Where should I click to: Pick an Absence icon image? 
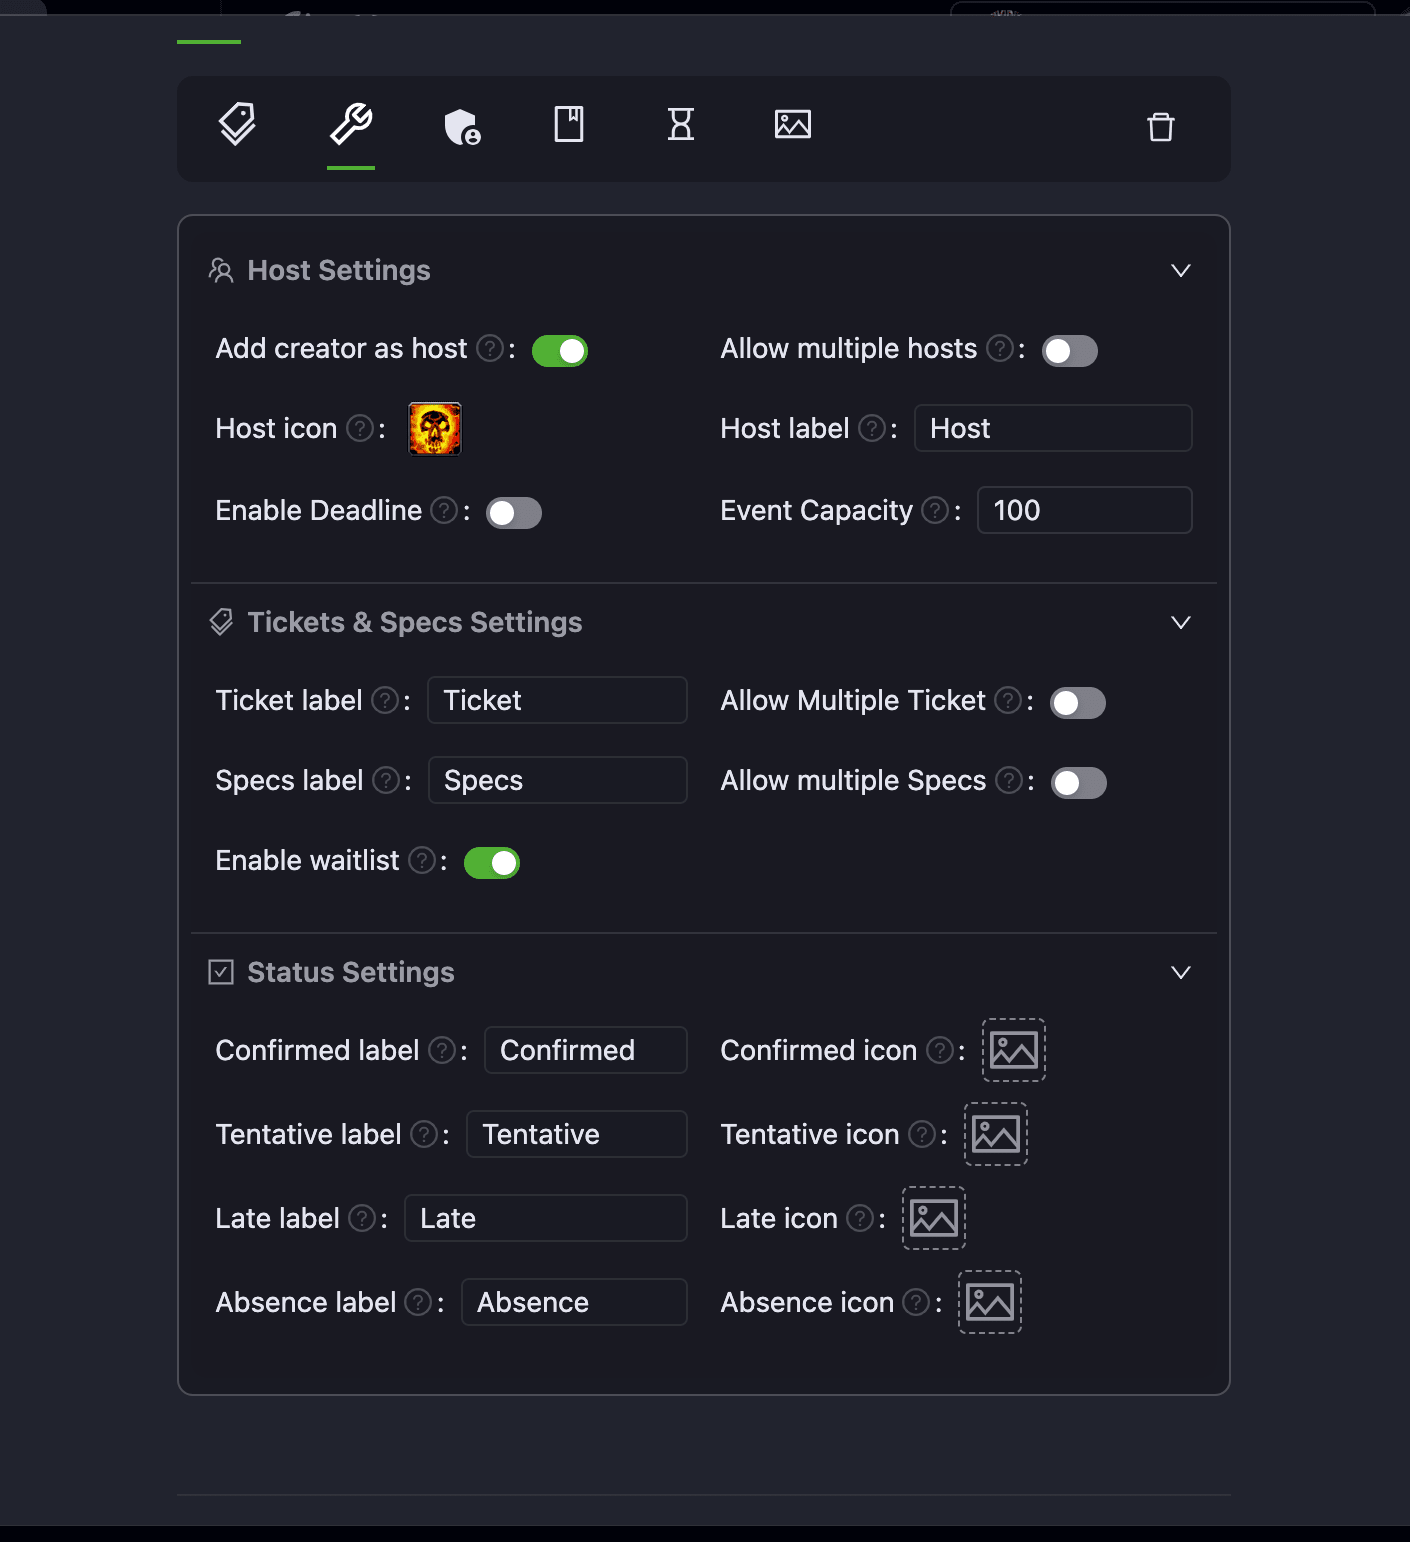click(x=989, y=1302)
